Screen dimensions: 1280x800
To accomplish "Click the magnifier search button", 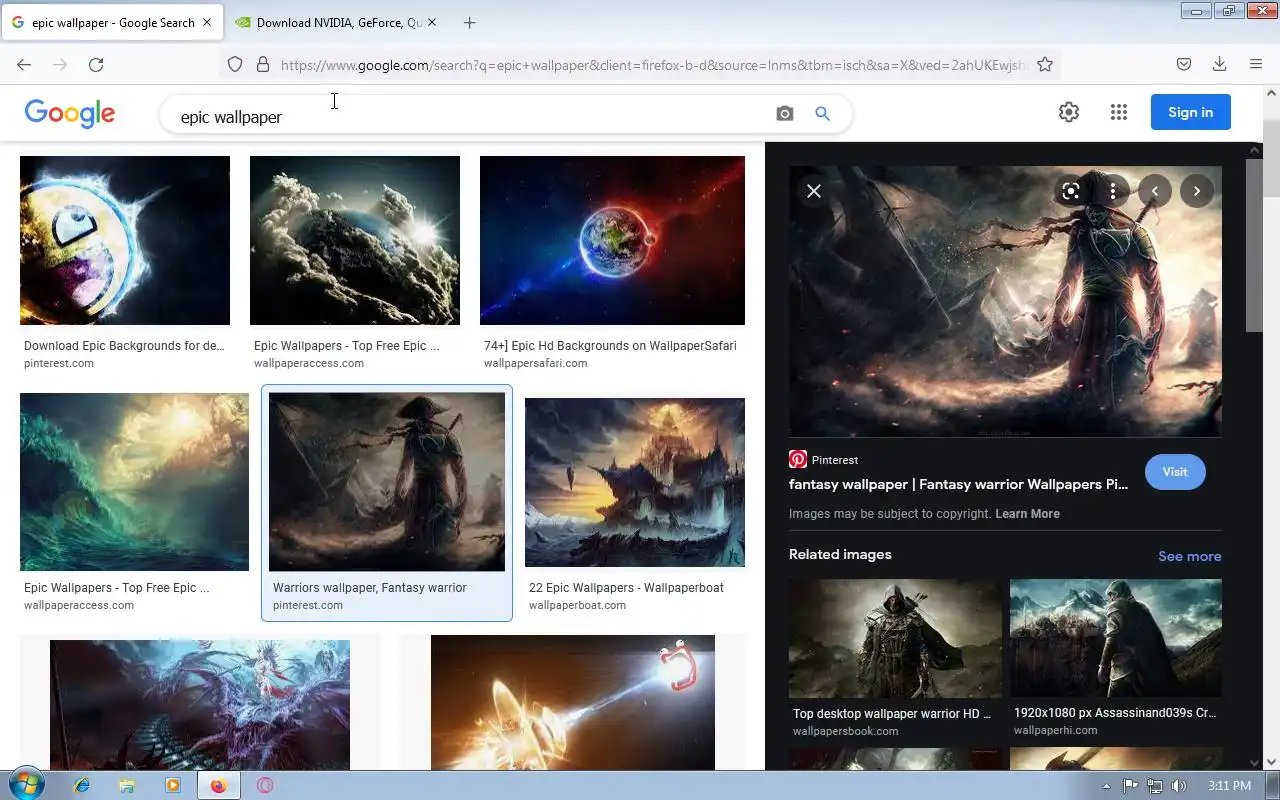I will pos(822,114).
